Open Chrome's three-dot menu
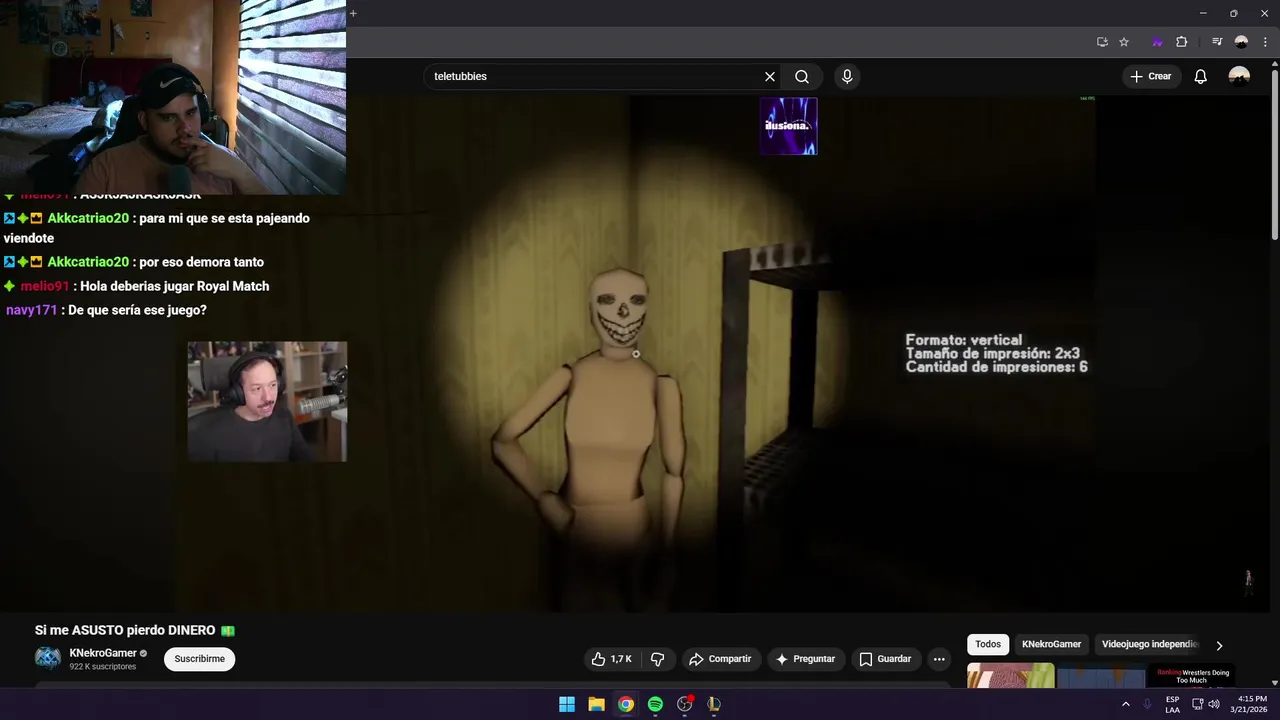 [1265, 42]
